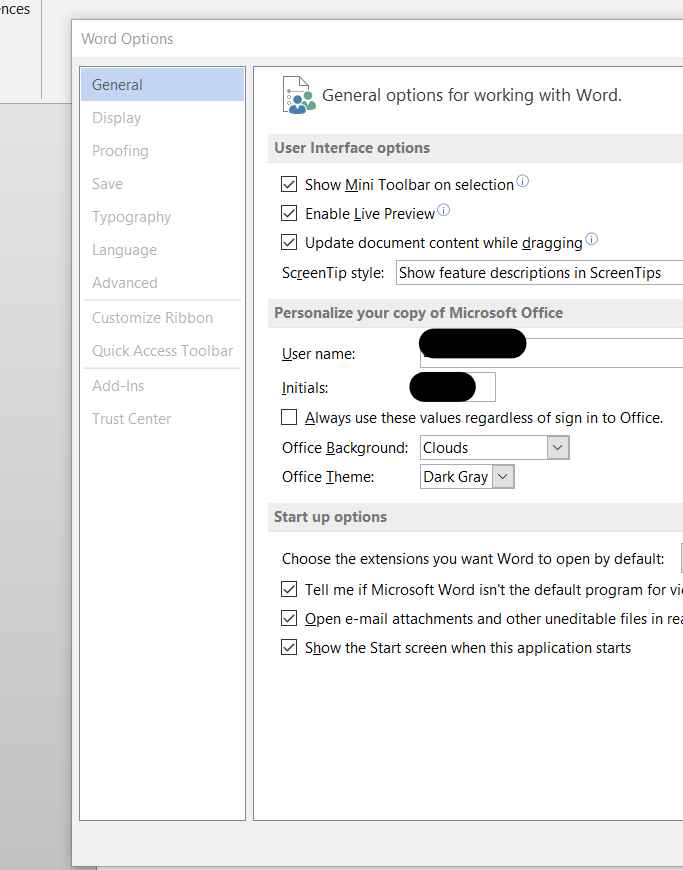Image resolution: width=683 pixels, height=870 pixels.
Task: Click info icon next to Enable Live Preview
Action: click(x=443, y=210)
